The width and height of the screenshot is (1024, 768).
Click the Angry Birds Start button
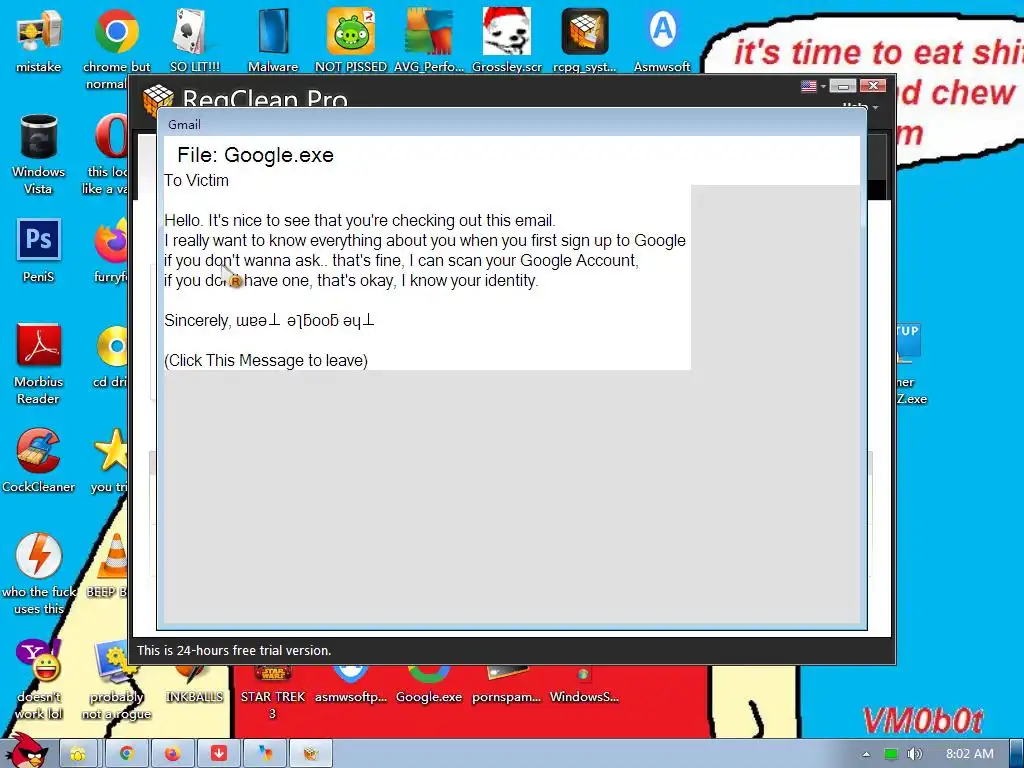tap(27, 752)
